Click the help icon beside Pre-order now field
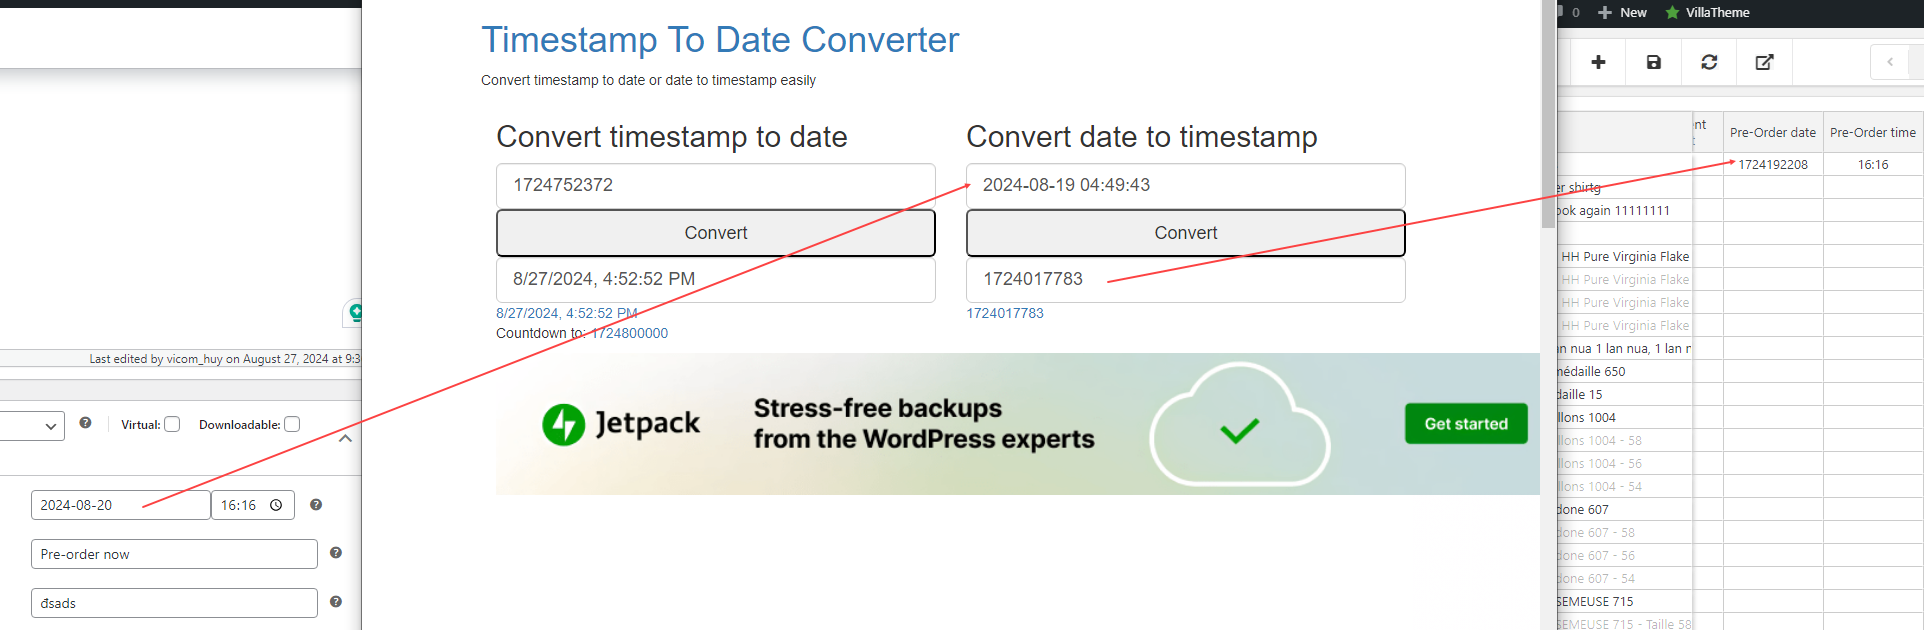 pos(336,553)
